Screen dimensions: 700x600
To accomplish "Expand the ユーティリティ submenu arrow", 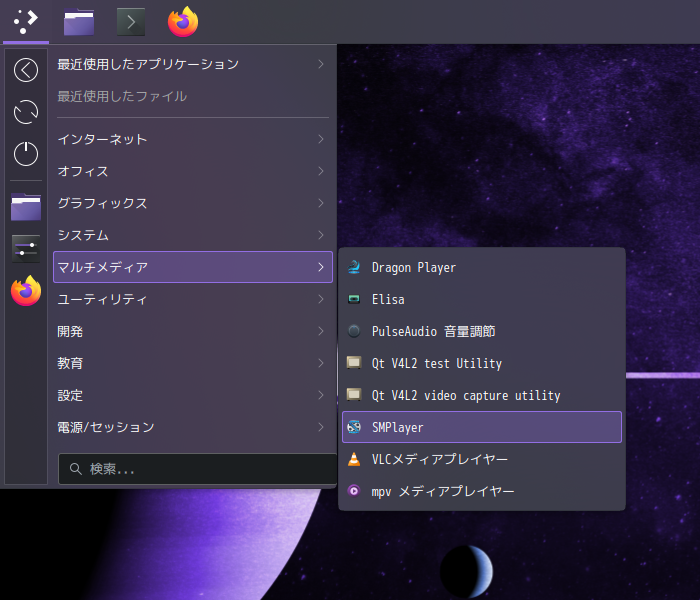I will click(x=321, y=299).
